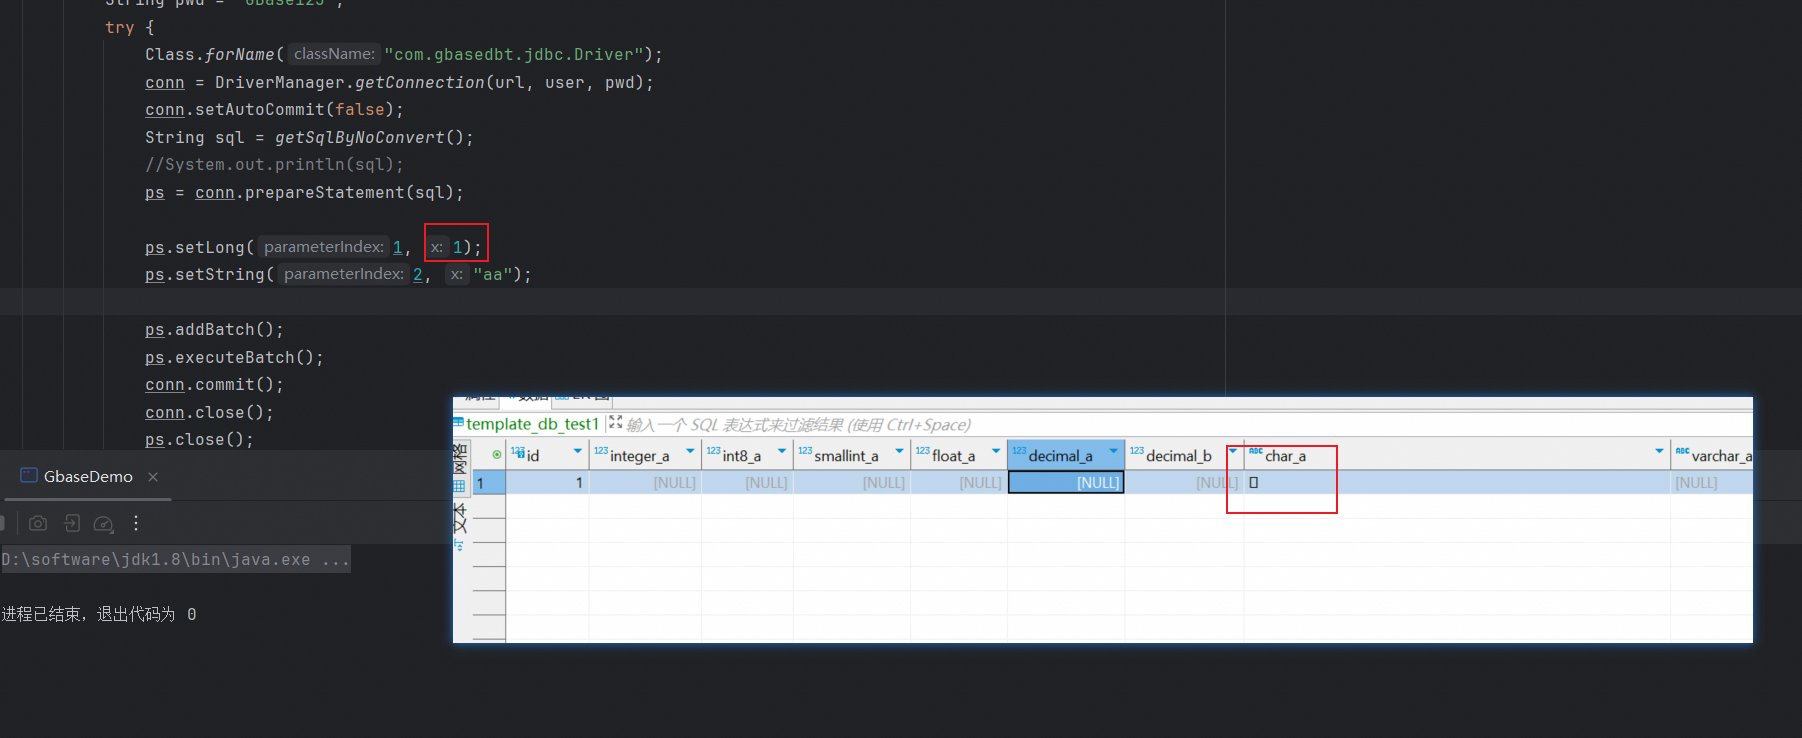
Task: Click the ps.executeBatch() line
Action: (234, 358)
